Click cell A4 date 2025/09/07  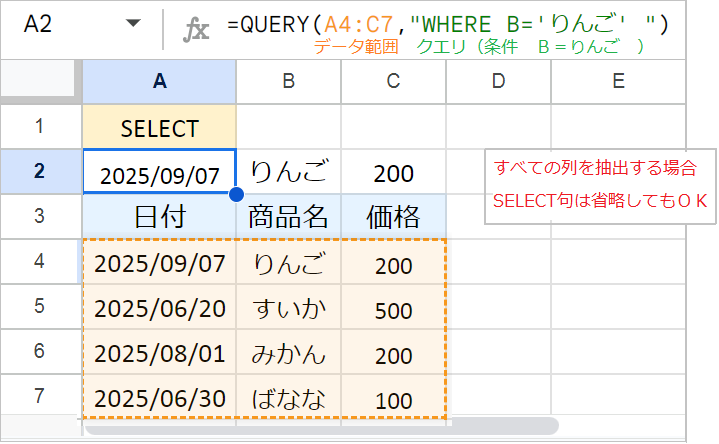pyautogui.click(x=159, y=262)
